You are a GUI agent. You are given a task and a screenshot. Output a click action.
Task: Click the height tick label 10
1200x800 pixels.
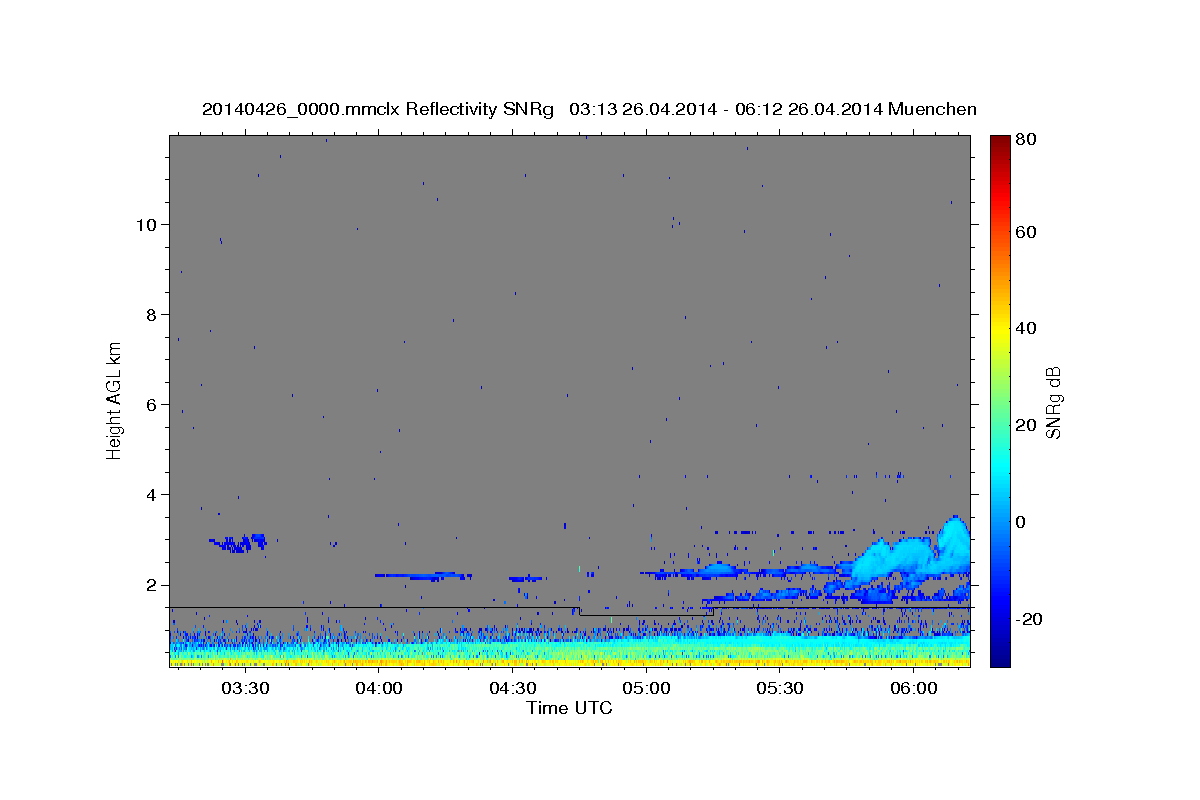coord(146,224)
